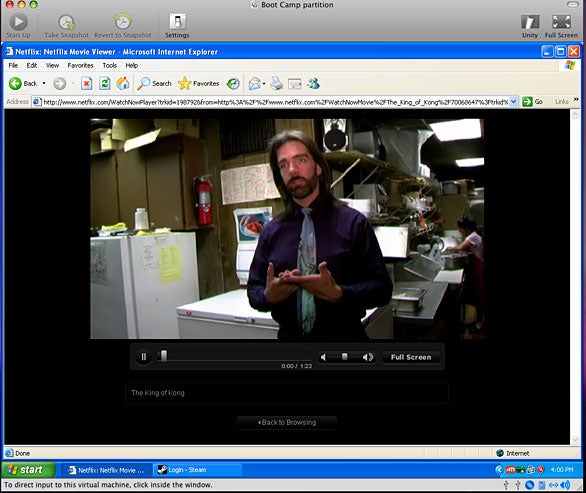Open the Favorites menu
The image size is (586, 493).
click(x=80, y=65)
